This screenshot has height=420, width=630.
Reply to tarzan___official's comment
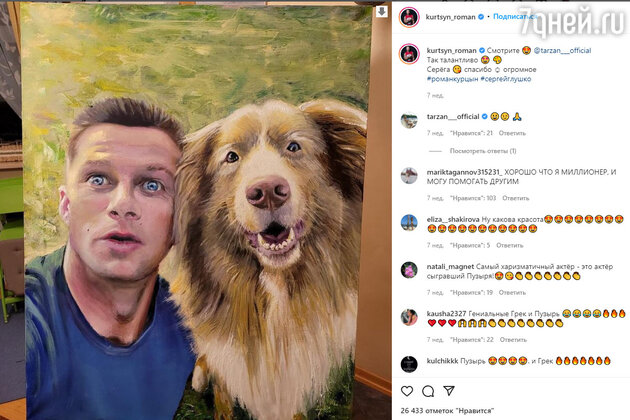[x=512, y=132]
